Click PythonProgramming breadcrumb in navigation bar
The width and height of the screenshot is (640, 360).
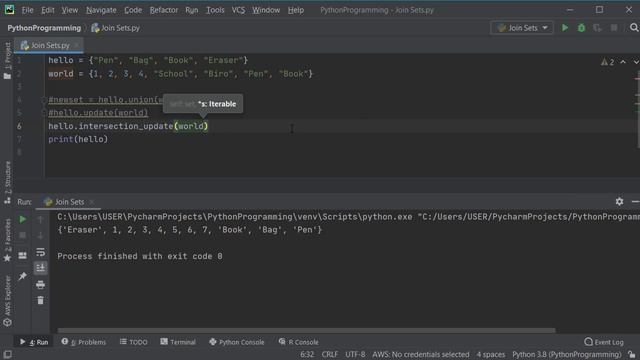click(x=44, y=28)
